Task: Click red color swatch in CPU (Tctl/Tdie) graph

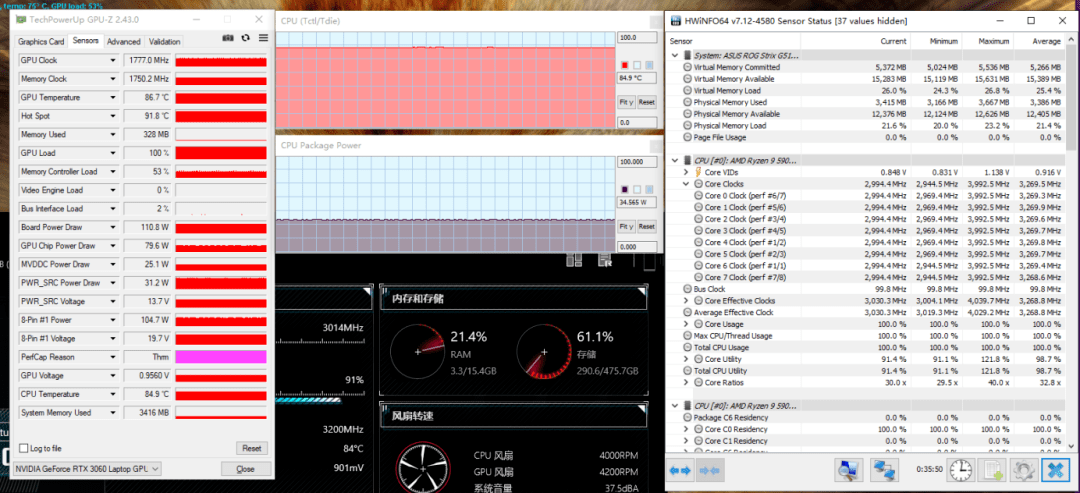Action: (625, 65)
